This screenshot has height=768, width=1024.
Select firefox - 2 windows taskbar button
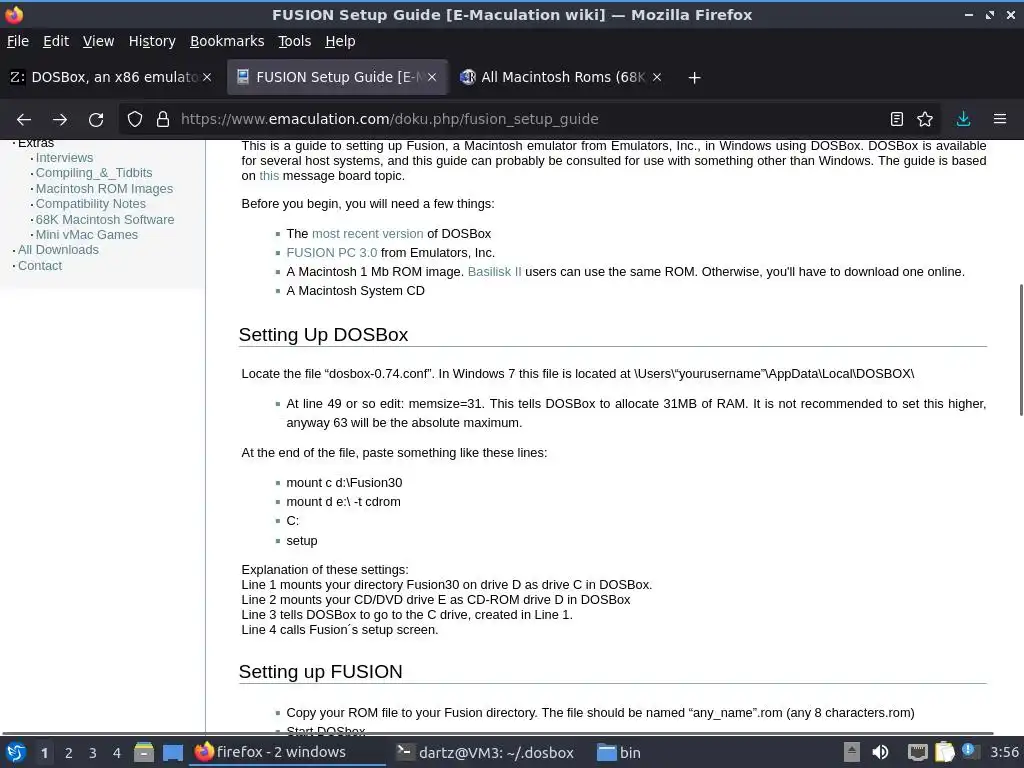[287, 752]
